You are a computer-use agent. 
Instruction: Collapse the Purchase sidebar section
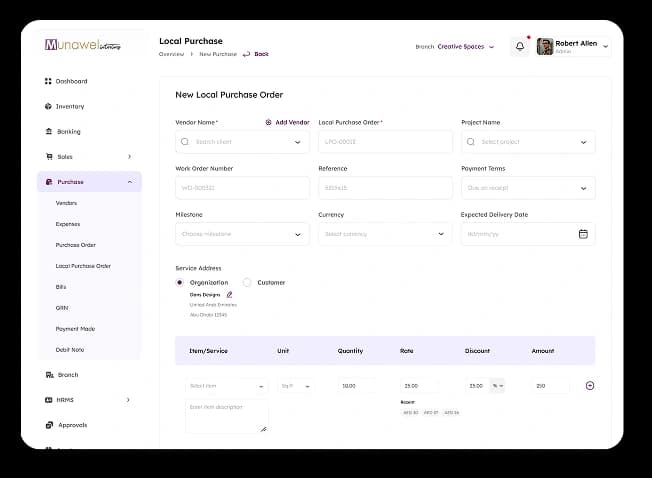(x=130, y=182)
